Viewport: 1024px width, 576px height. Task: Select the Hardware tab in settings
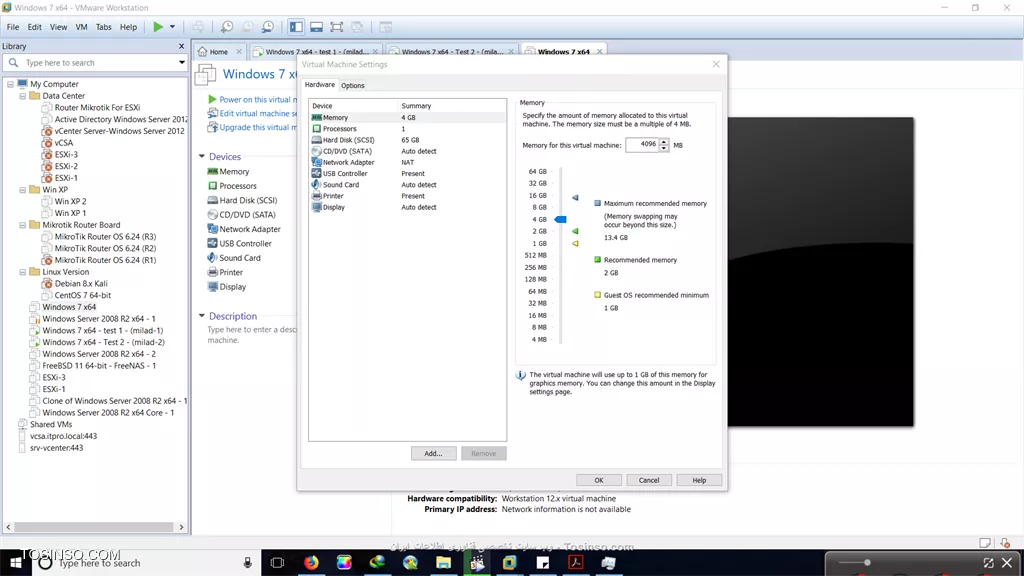(x=320, y=85)
